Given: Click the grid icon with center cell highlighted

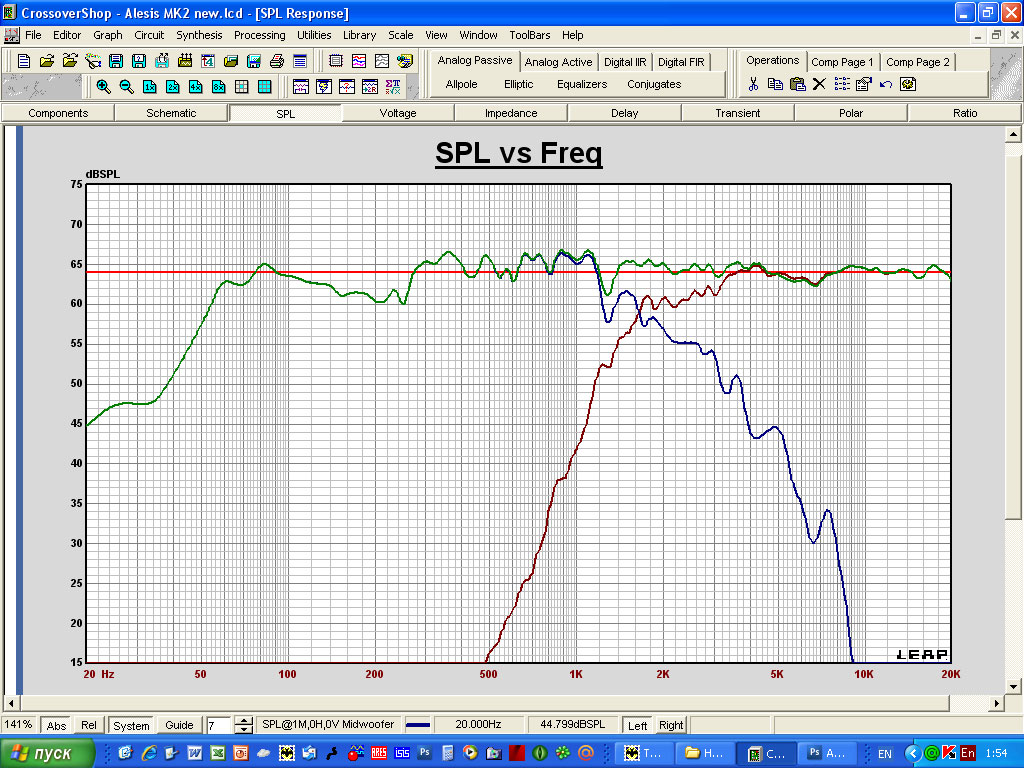Looking at the screenshot, I should 242,86.
